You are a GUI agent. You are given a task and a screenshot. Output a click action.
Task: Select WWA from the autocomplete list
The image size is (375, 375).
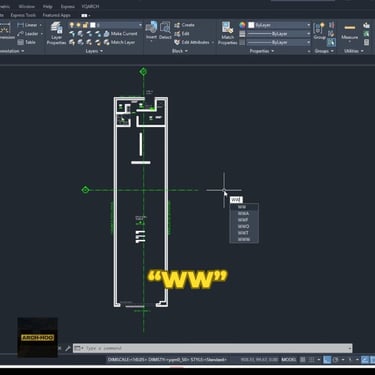coord(244,213)
